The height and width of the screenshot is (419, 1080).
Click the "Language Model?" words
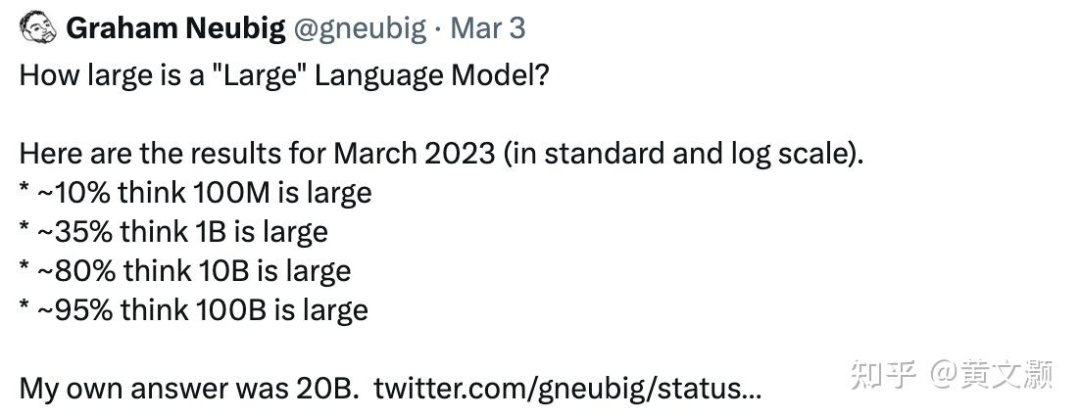coord(432,76)
